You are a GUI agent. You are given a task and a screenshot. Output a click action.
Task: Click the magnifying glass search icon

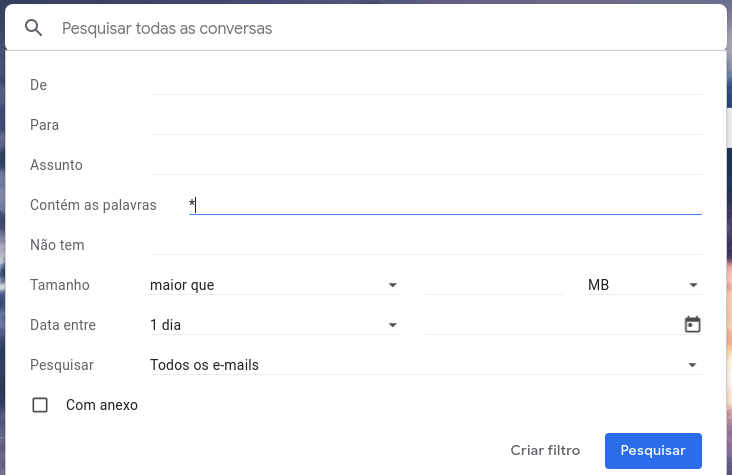[34, 28]
